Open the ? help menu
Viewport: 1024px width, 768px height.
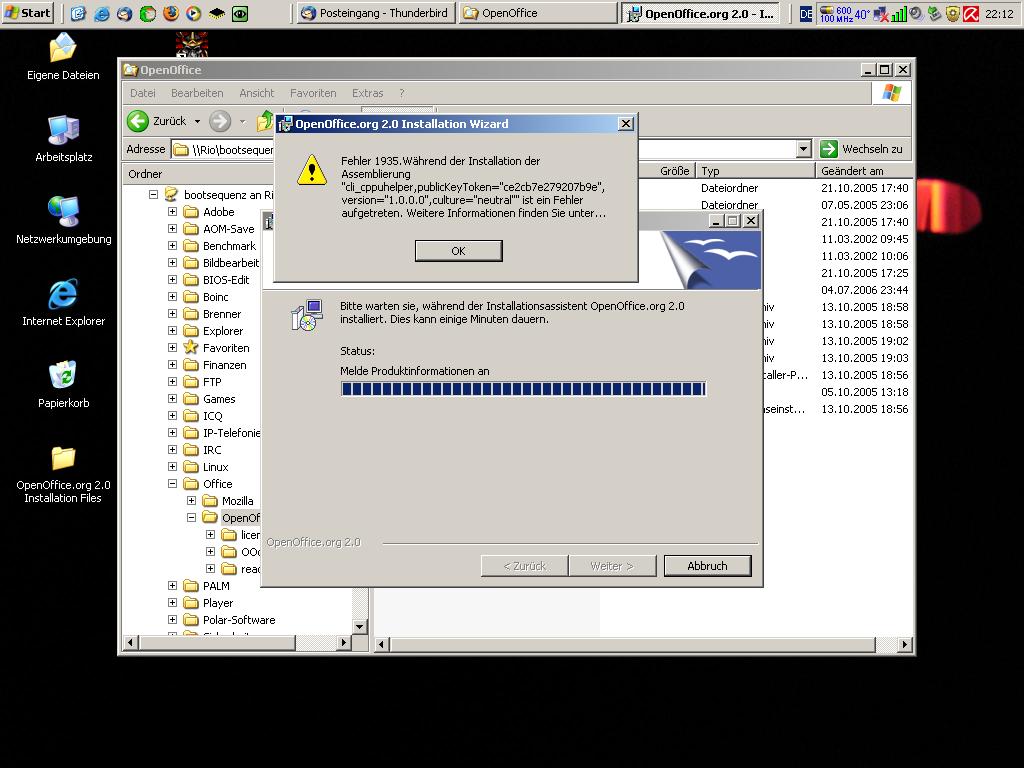[402, 93]
